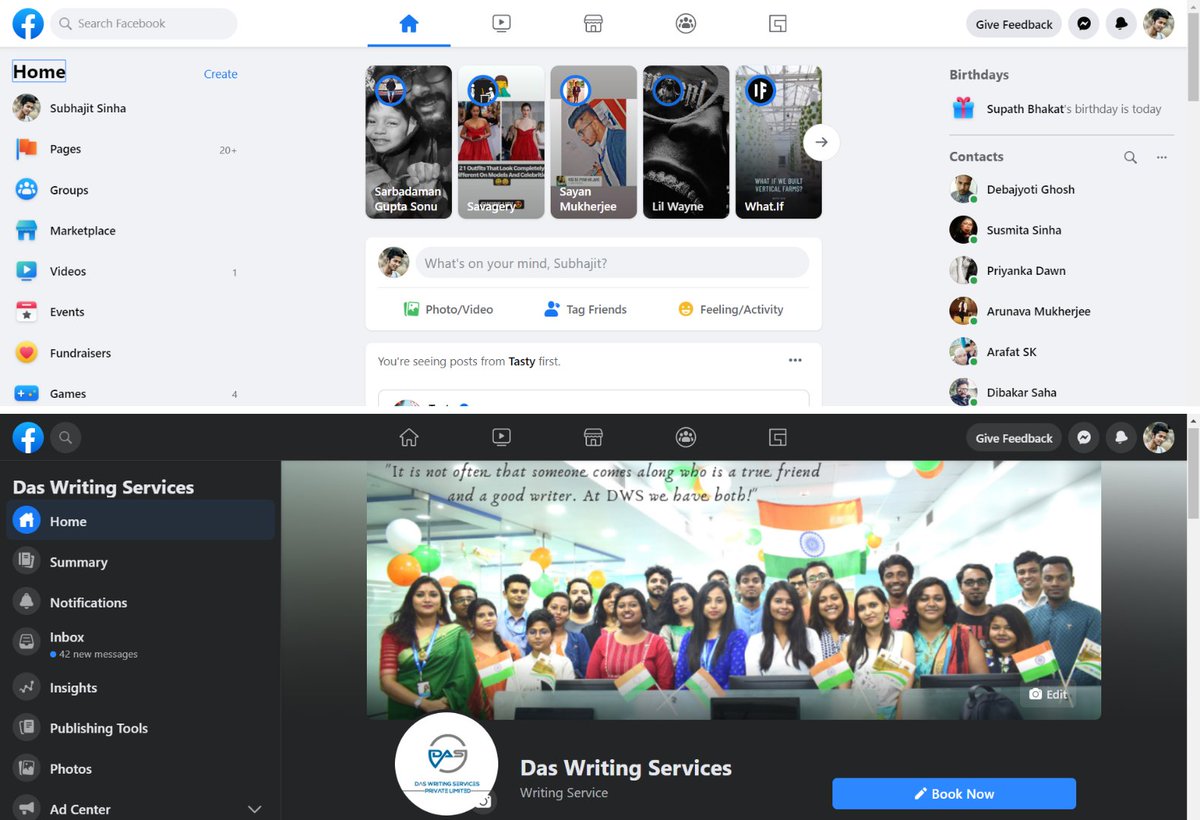Viewport: 1200px width, 820px height.
Task: Click the next stories arrow button
Action: (822, 142)
